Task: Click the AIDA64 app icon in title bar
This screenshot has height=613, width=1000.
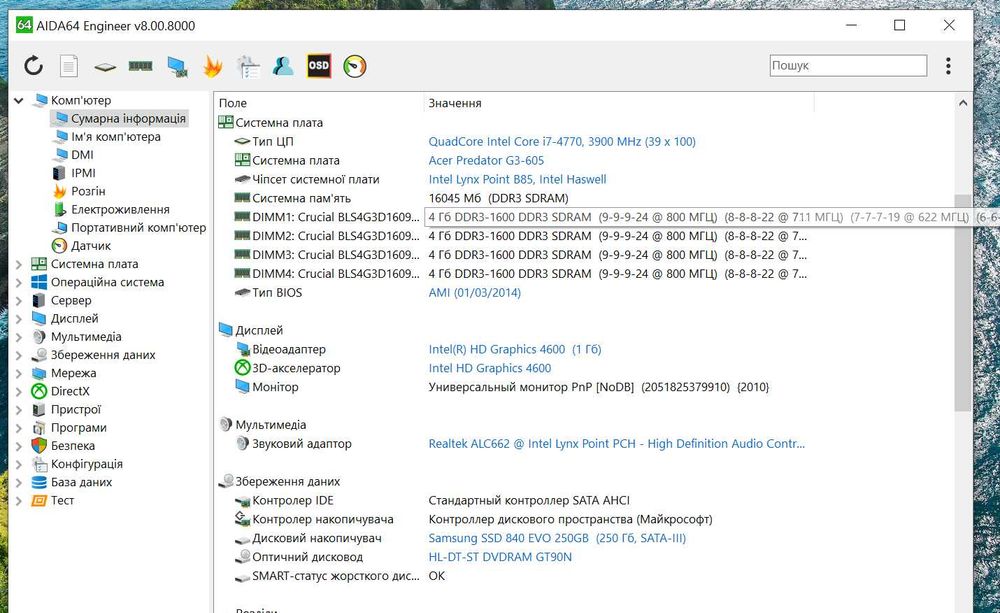Action: click(x=24, y=26)
